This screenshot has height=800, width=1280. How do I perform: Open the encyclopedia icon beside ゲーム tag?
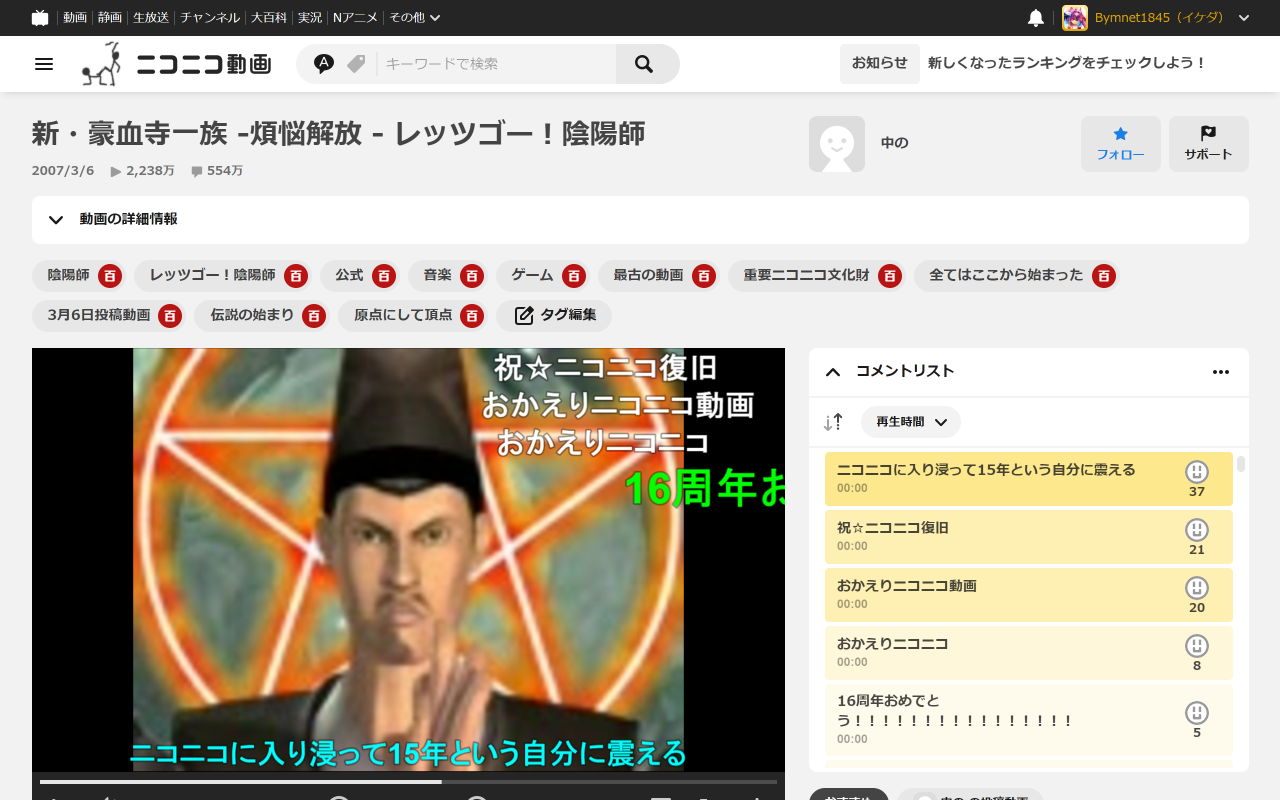(x=573, y=276)
